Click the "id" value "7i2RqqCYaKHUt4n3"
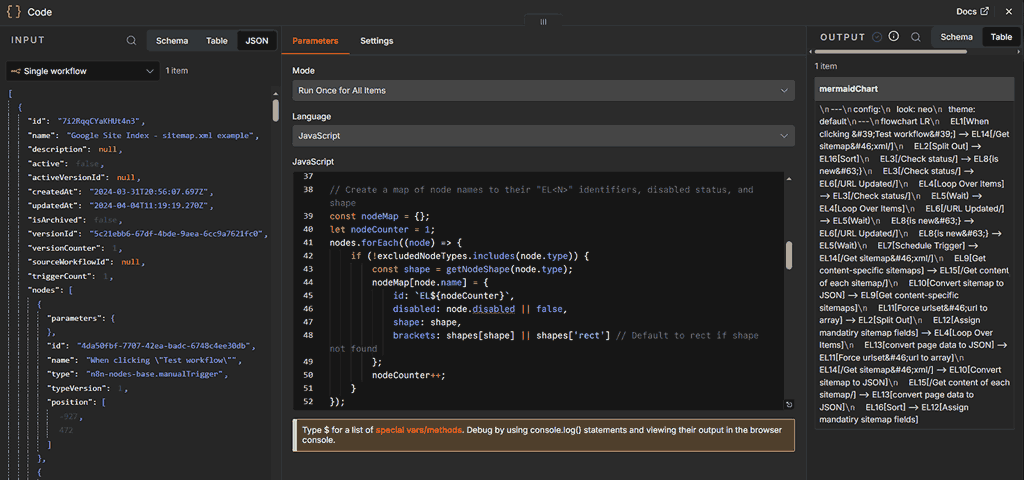Screen dimensions: 1024x480 pos(101,121)
